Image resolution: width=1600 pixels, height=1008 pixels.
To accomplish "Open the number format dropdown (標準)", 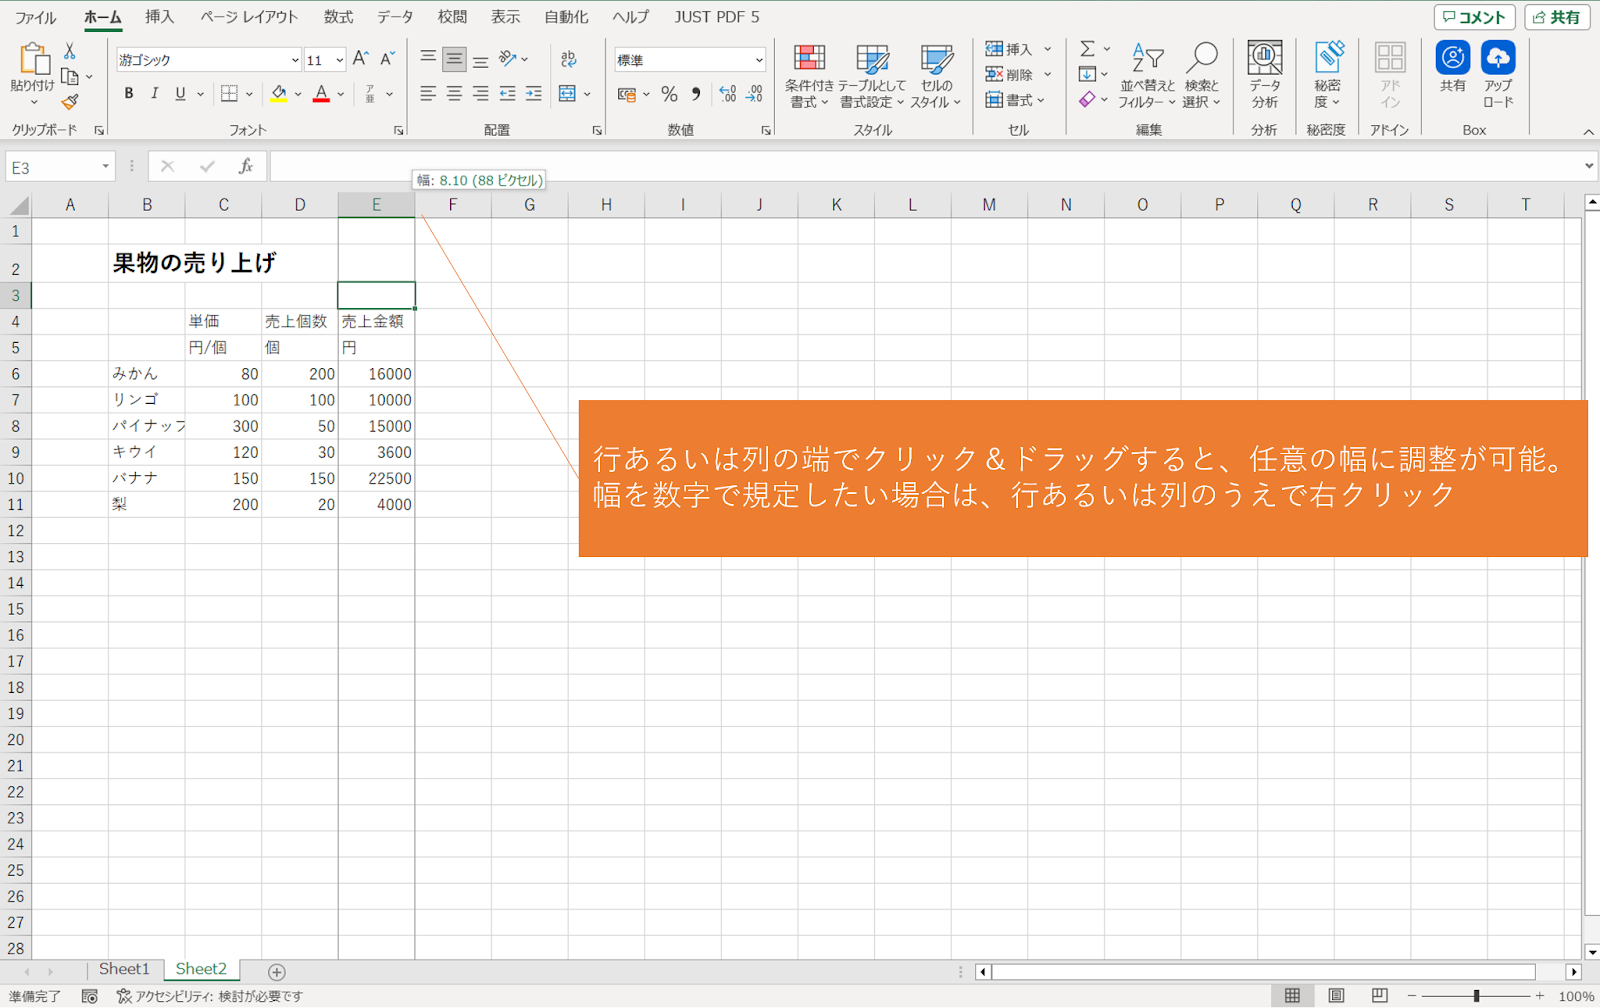I will [x=759, y=60].
